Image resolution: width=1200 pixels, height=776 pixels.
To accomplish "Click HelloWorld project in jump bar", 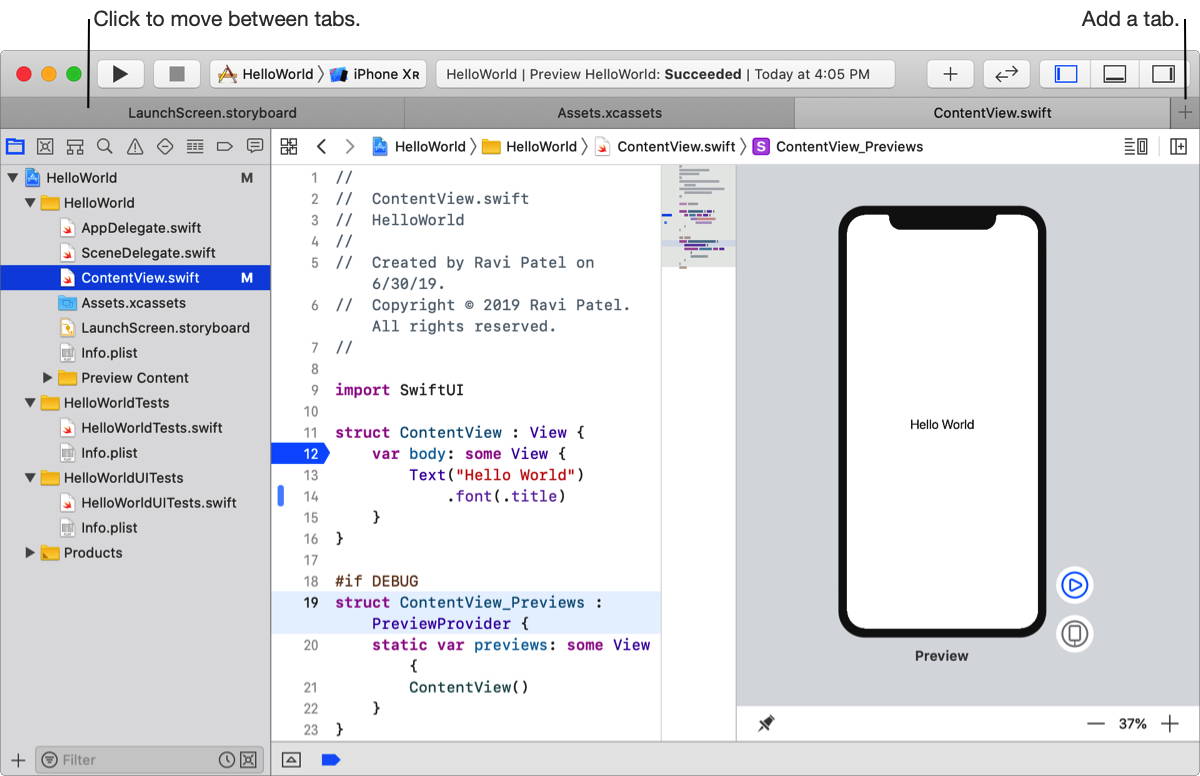I will click(x=419, y=147).
